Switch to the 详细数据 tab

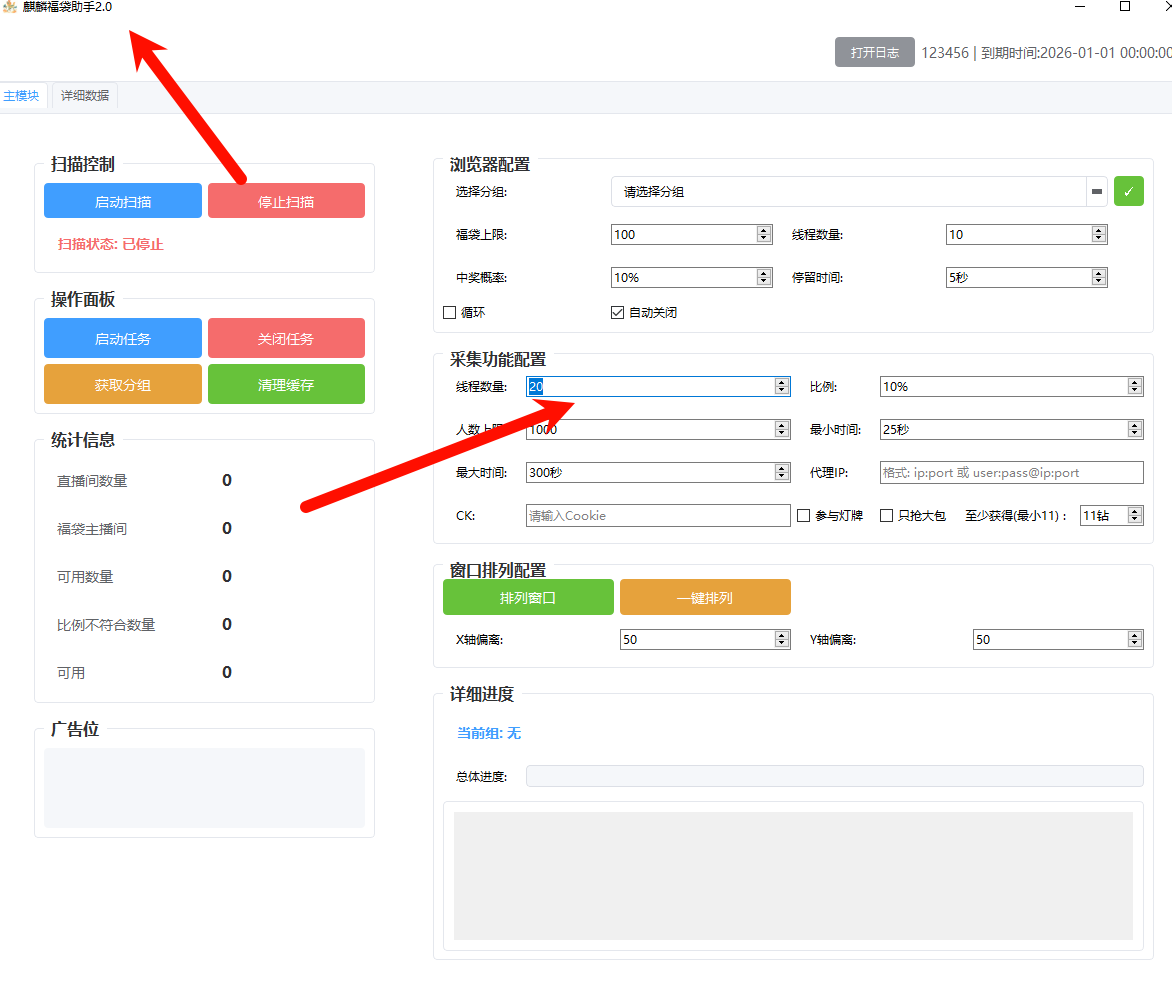click(85, 96)
